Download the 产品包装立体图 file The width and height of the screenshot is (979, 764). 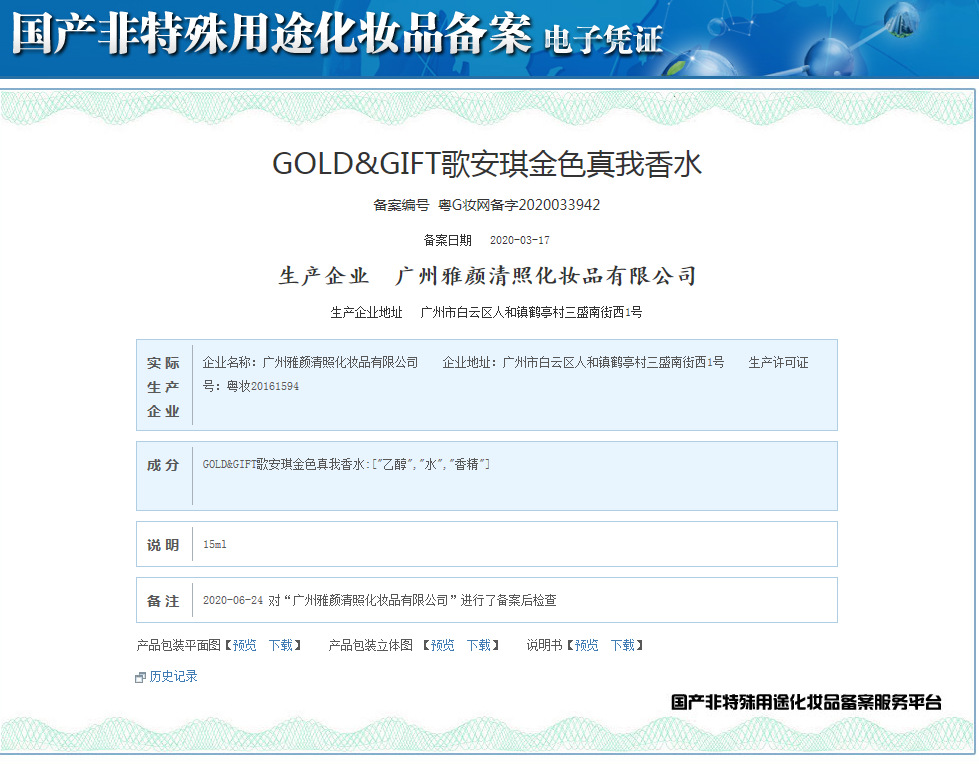[x=479, y=645]
